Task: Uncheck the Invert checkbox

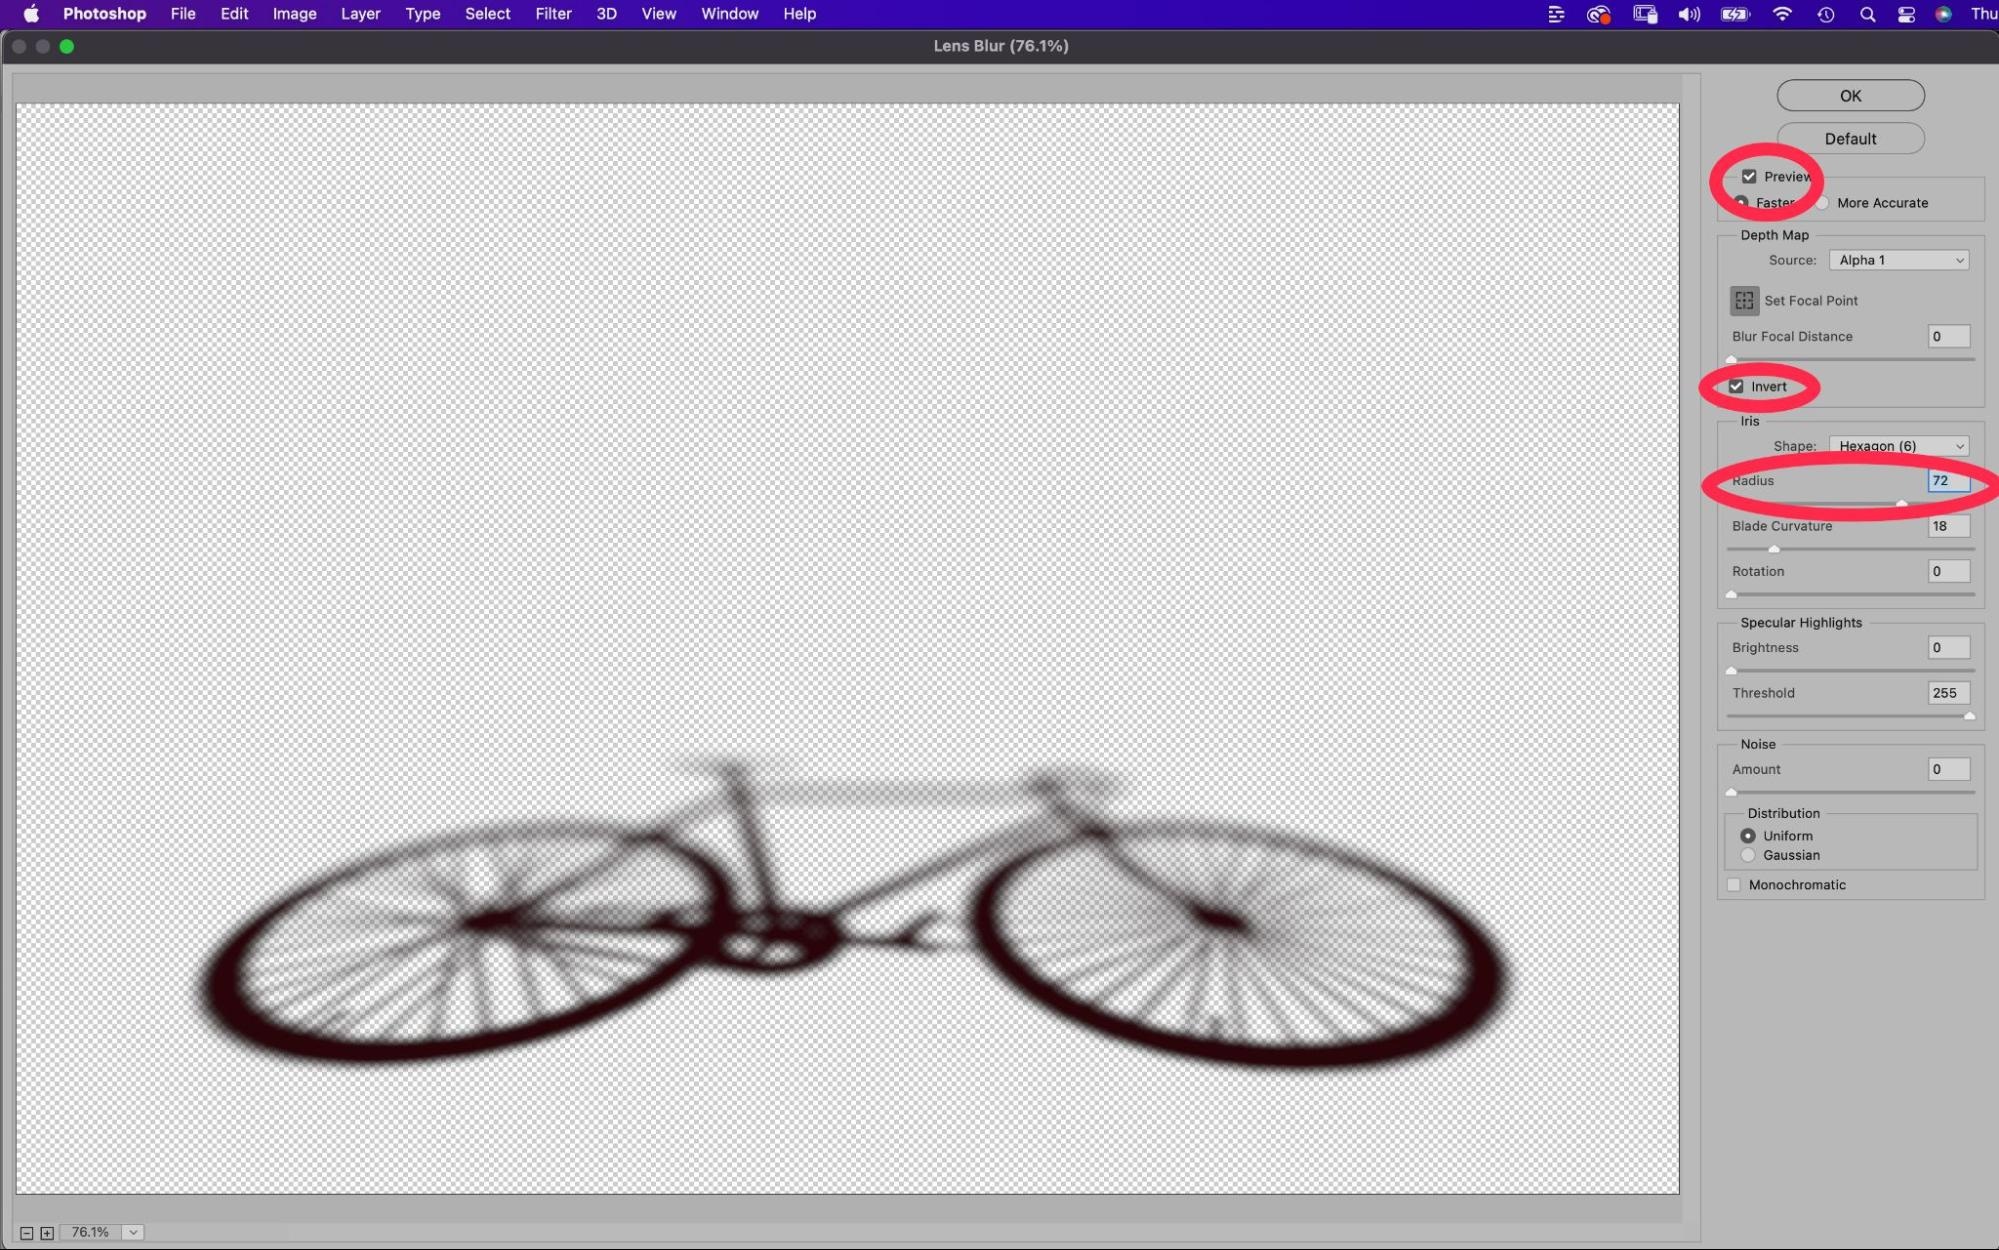Action: [1736, 386]
